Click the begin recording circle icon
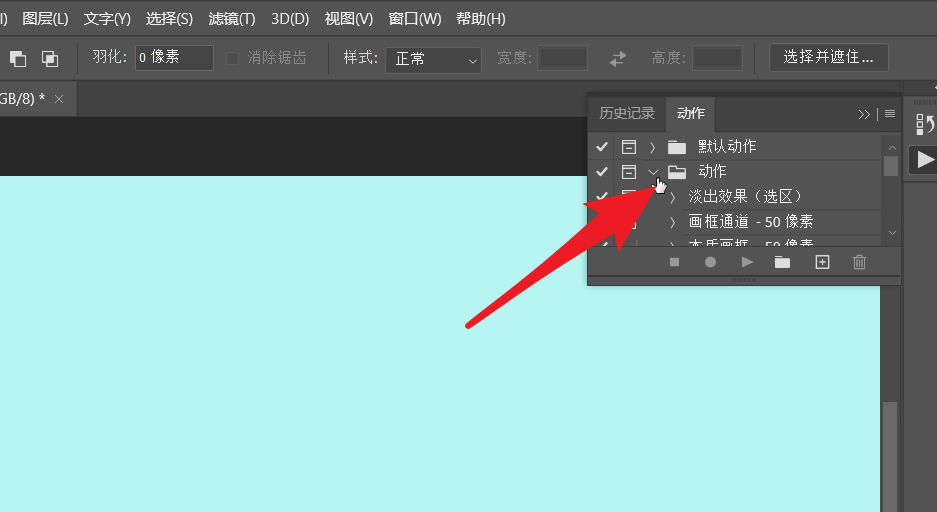The image size is (937, 512). (x=710, y=262)
